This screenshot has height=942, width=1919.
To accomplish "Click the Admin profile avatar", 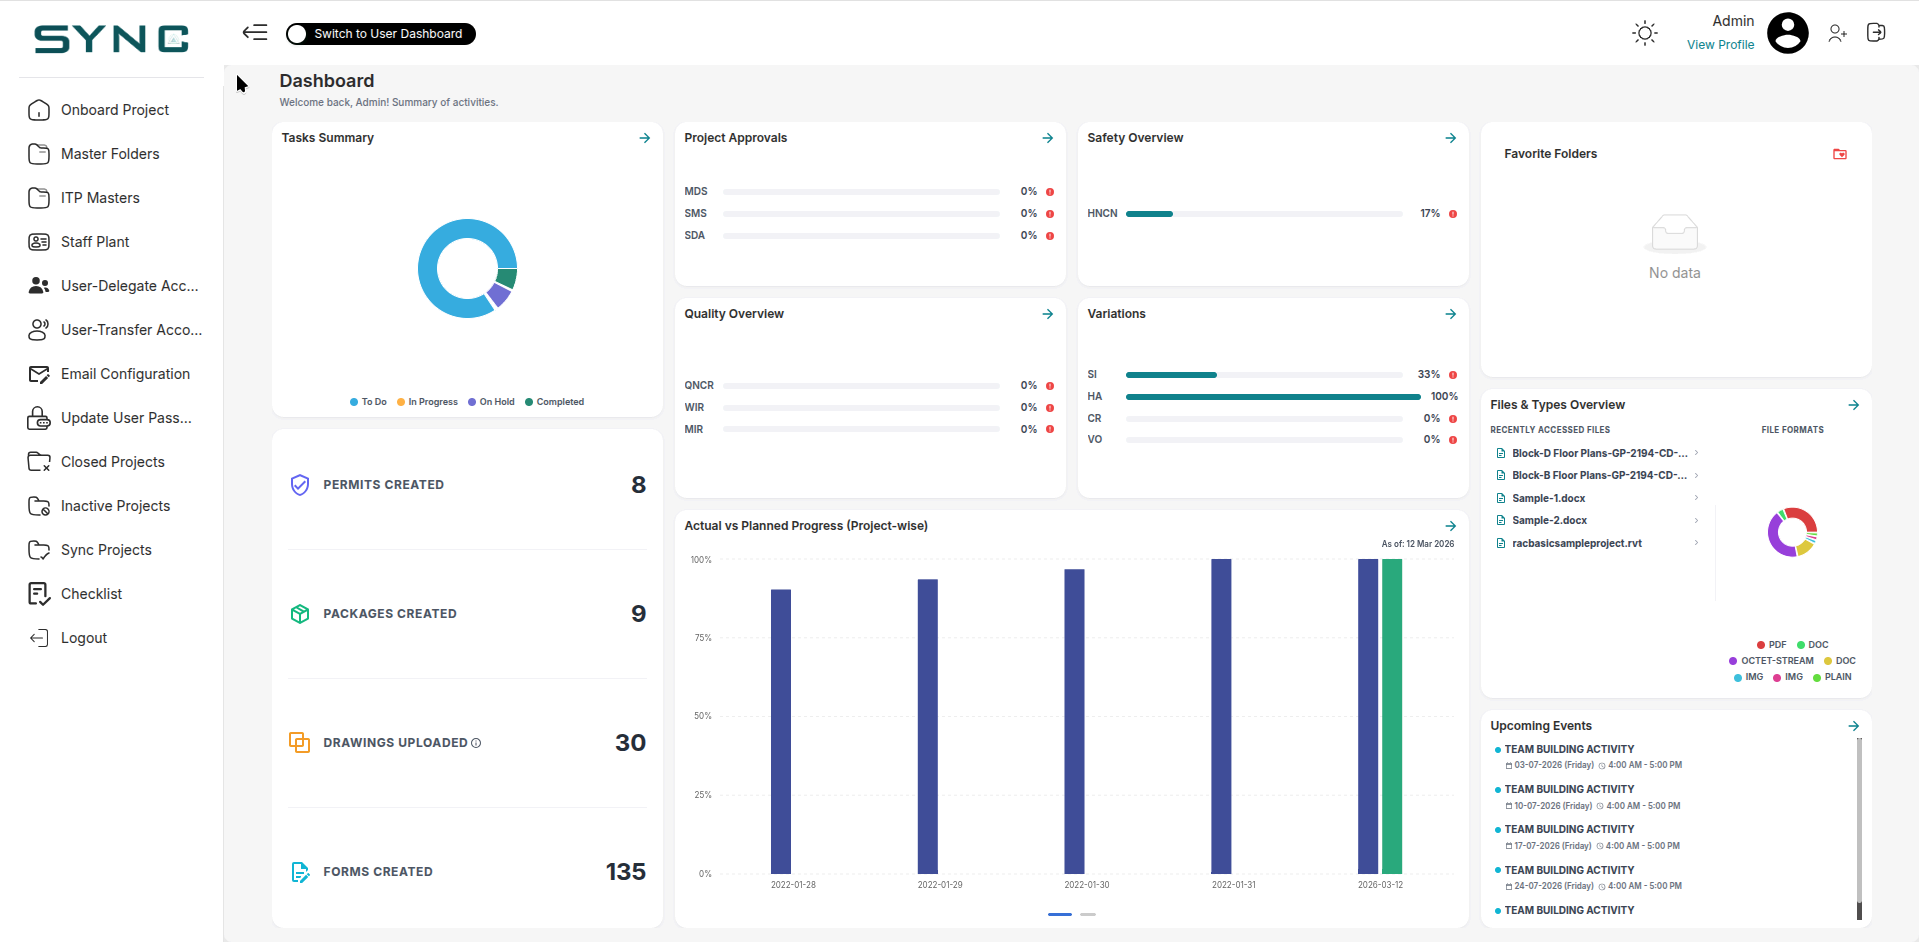I will [x=1787, y=33].
